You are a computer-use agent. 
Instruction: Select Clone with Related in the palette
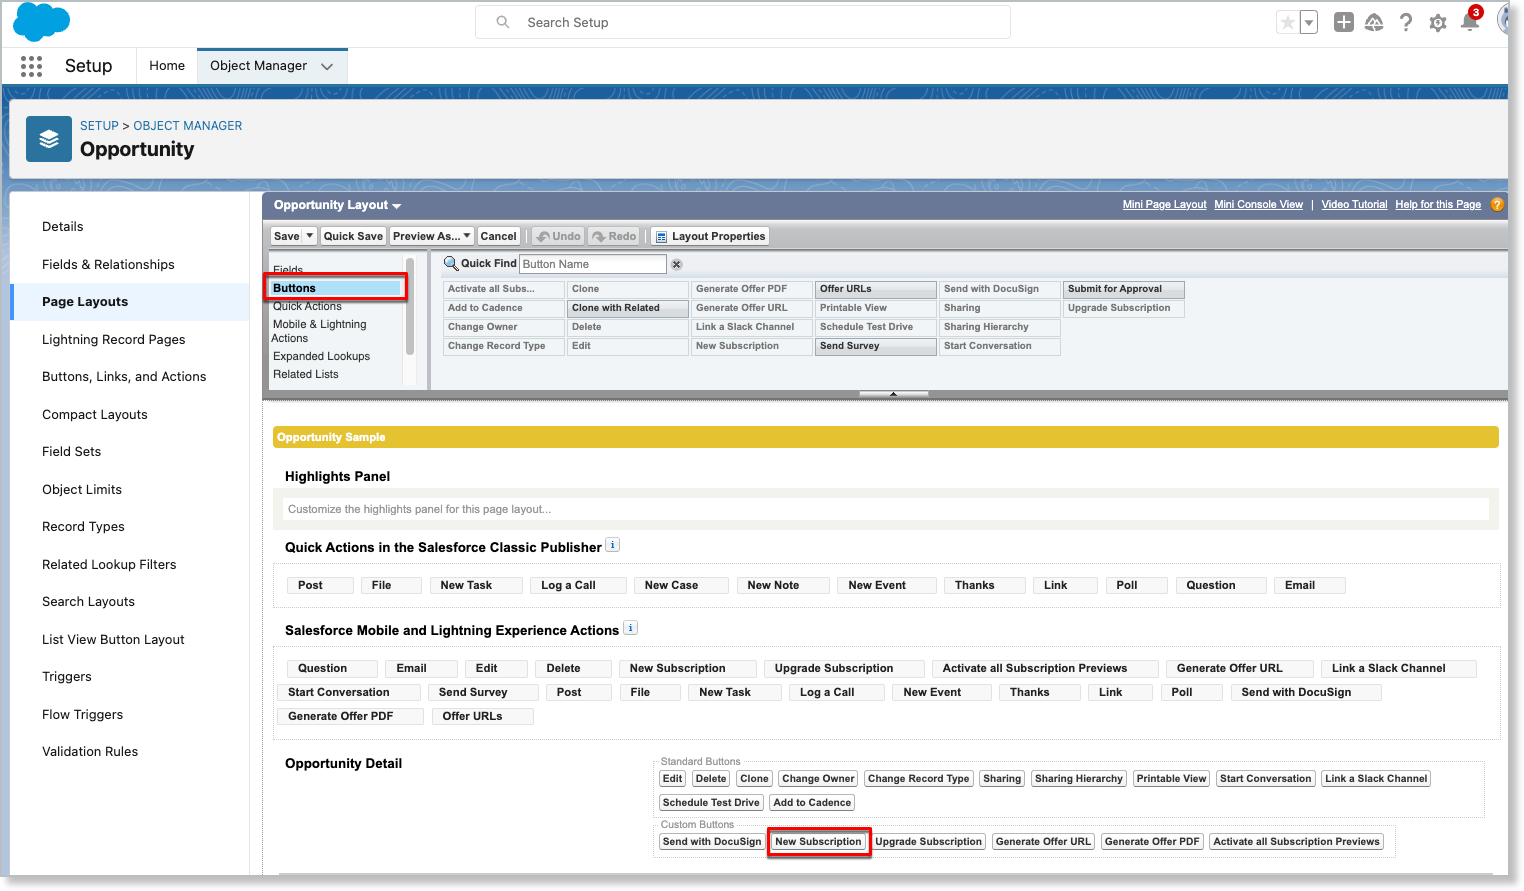tap(627, 308)
